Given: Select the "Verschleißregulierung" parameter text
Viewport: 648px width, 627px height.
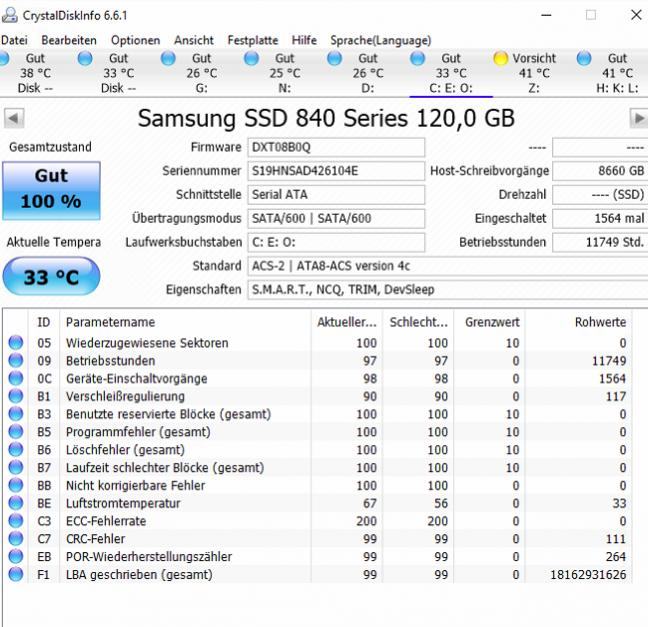Looking at the screenshot, I should point(125,396).
